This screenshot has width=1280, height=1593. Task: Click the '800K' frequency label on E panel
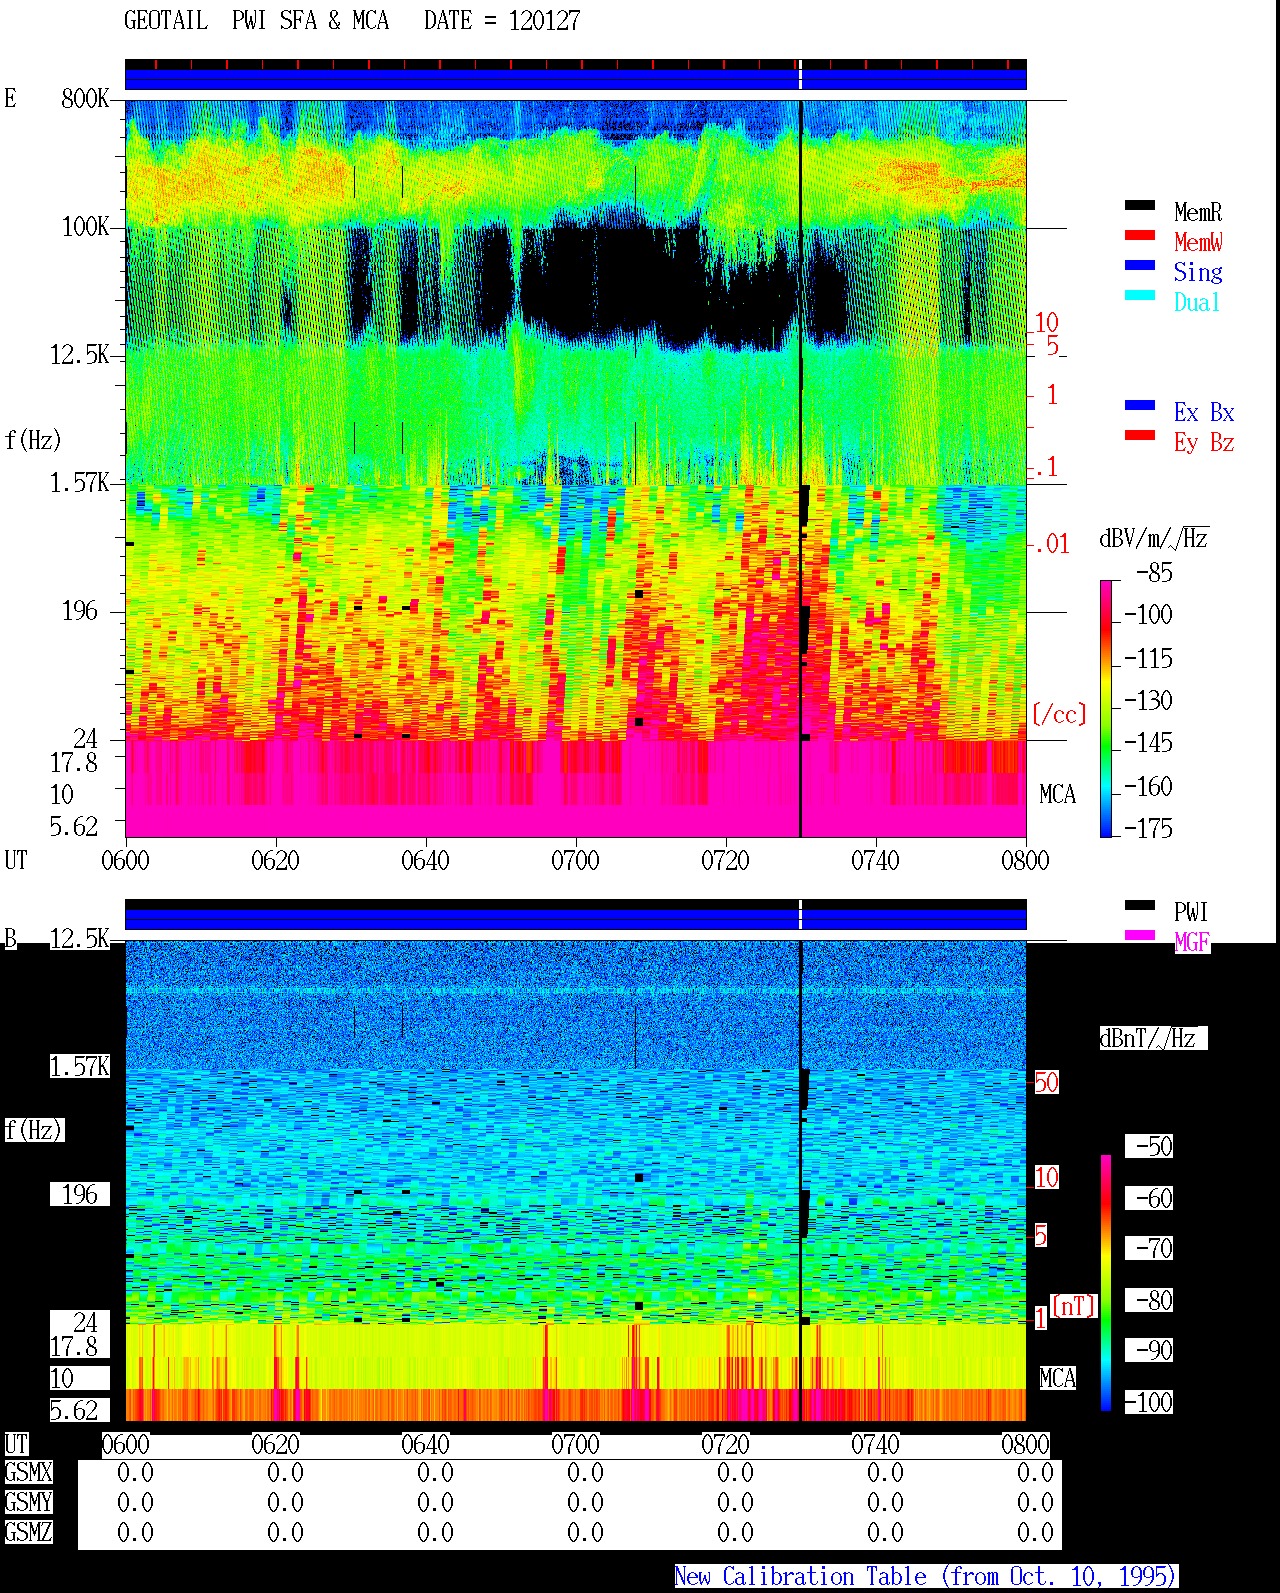coord(85,98)
